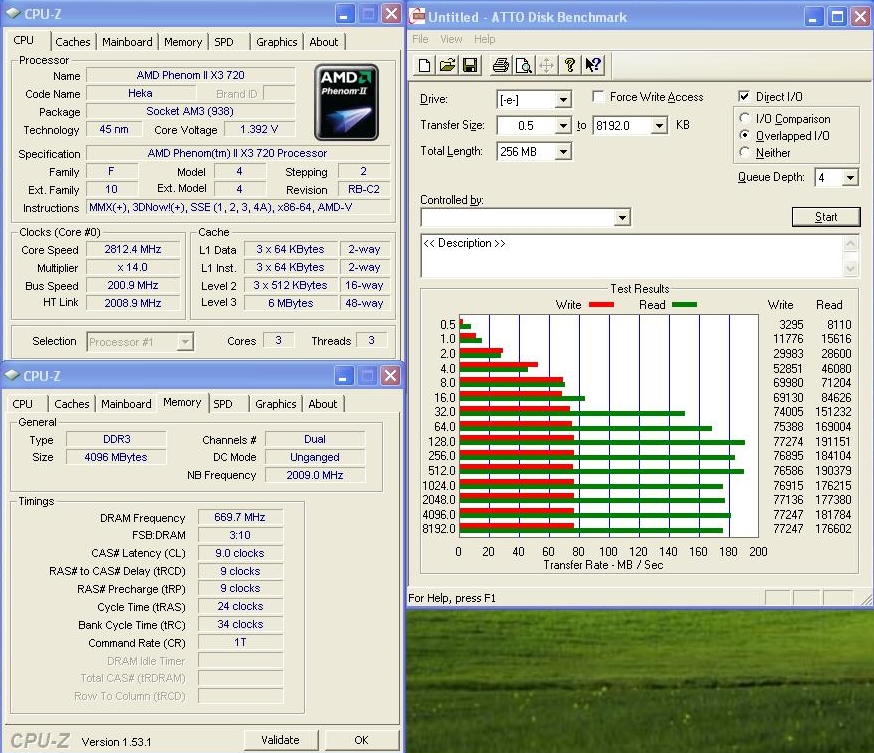Open the Processor #1 Selection dropdown
The height and width of the screenshot is (753, 874).
(184, 342)
